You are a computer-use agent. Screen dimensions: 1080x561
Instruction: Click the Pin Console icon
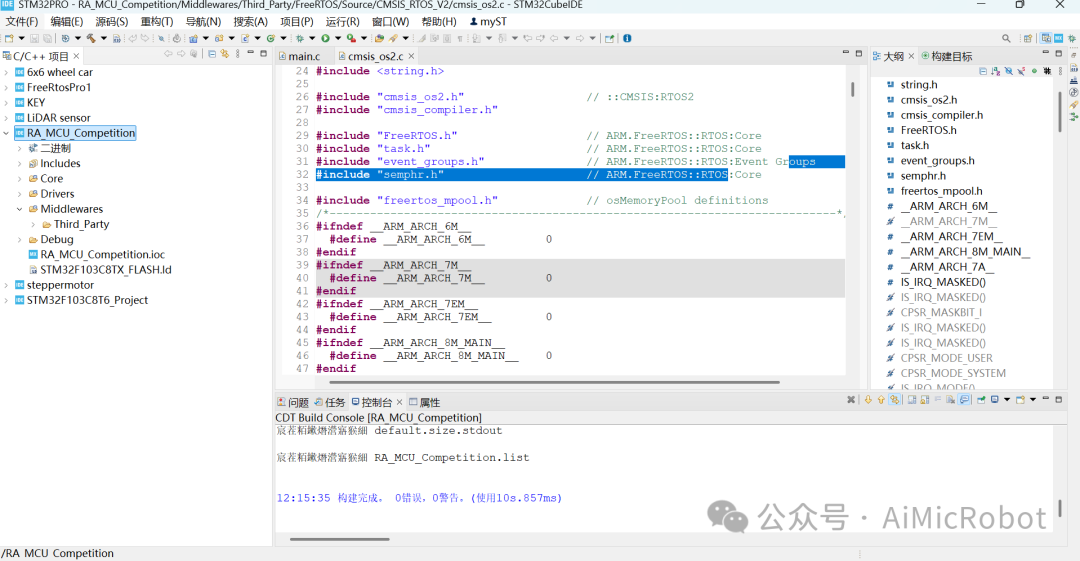pyautogui.click(x=982, y=400)
